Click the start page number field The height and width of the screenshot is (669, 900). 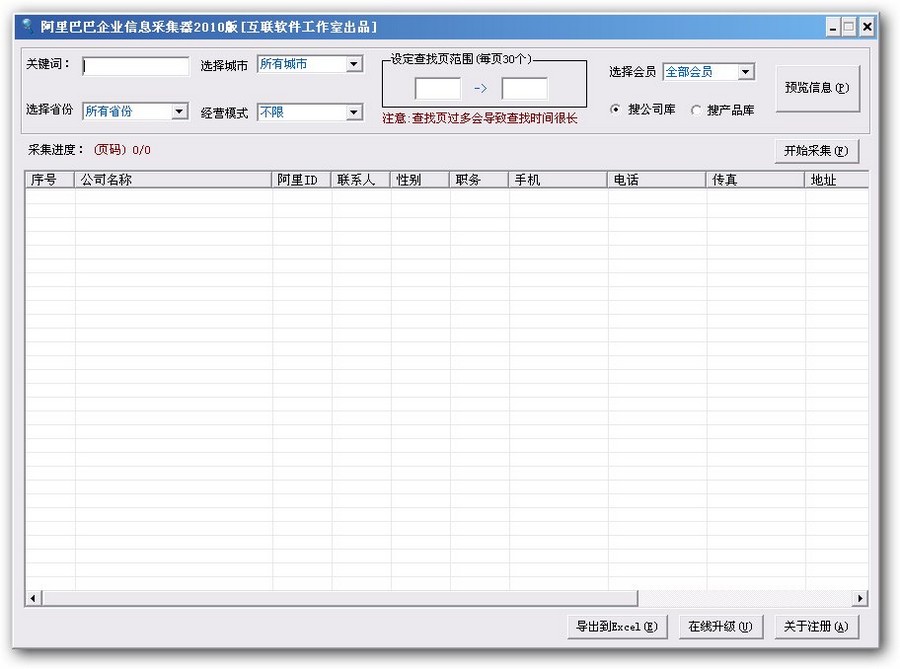pyautogui.click(x=437, y=88)
